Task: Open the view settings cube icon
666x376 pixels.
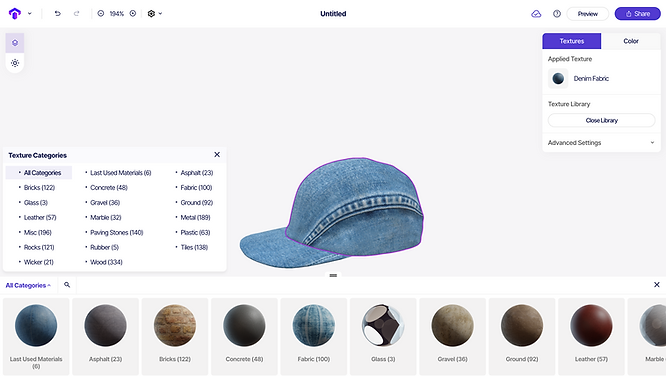Action: coord(151,14)
